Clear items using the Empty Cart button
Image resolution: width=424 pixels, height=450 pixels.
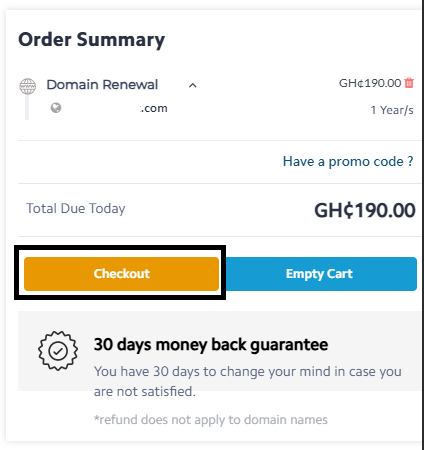319,274
